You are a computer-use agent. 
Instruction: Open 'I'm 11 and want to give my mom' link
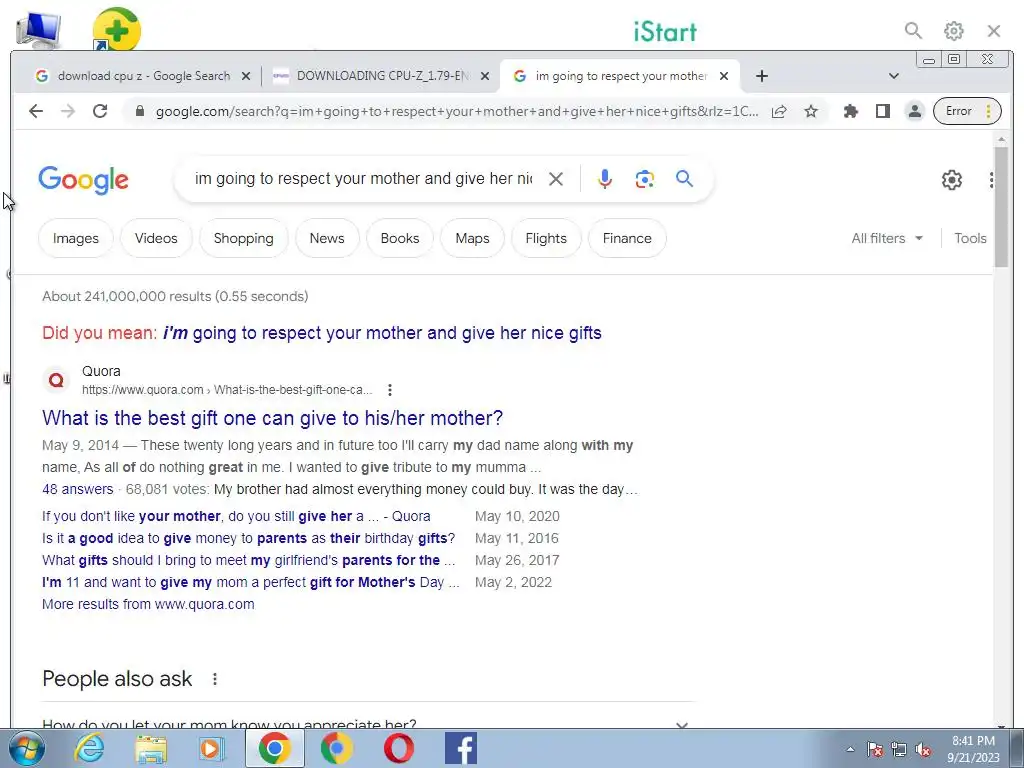(x=251, y=583)
